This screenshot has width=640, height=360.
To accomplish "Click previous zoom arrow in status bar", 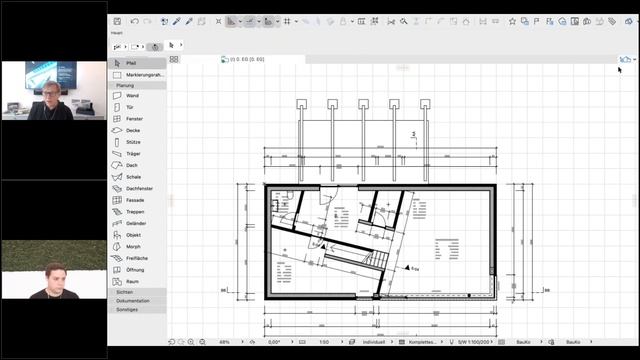I will tap(172, 342).
